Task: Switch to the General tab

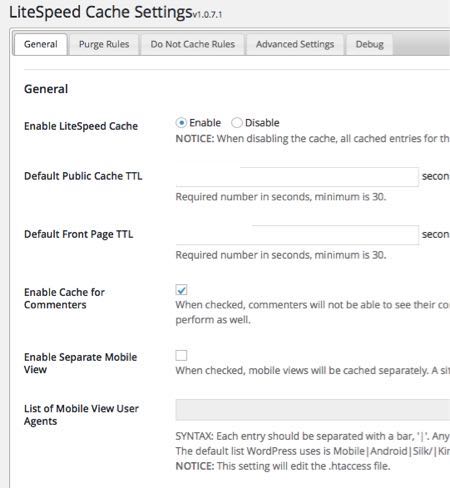Action: [41, 44]
